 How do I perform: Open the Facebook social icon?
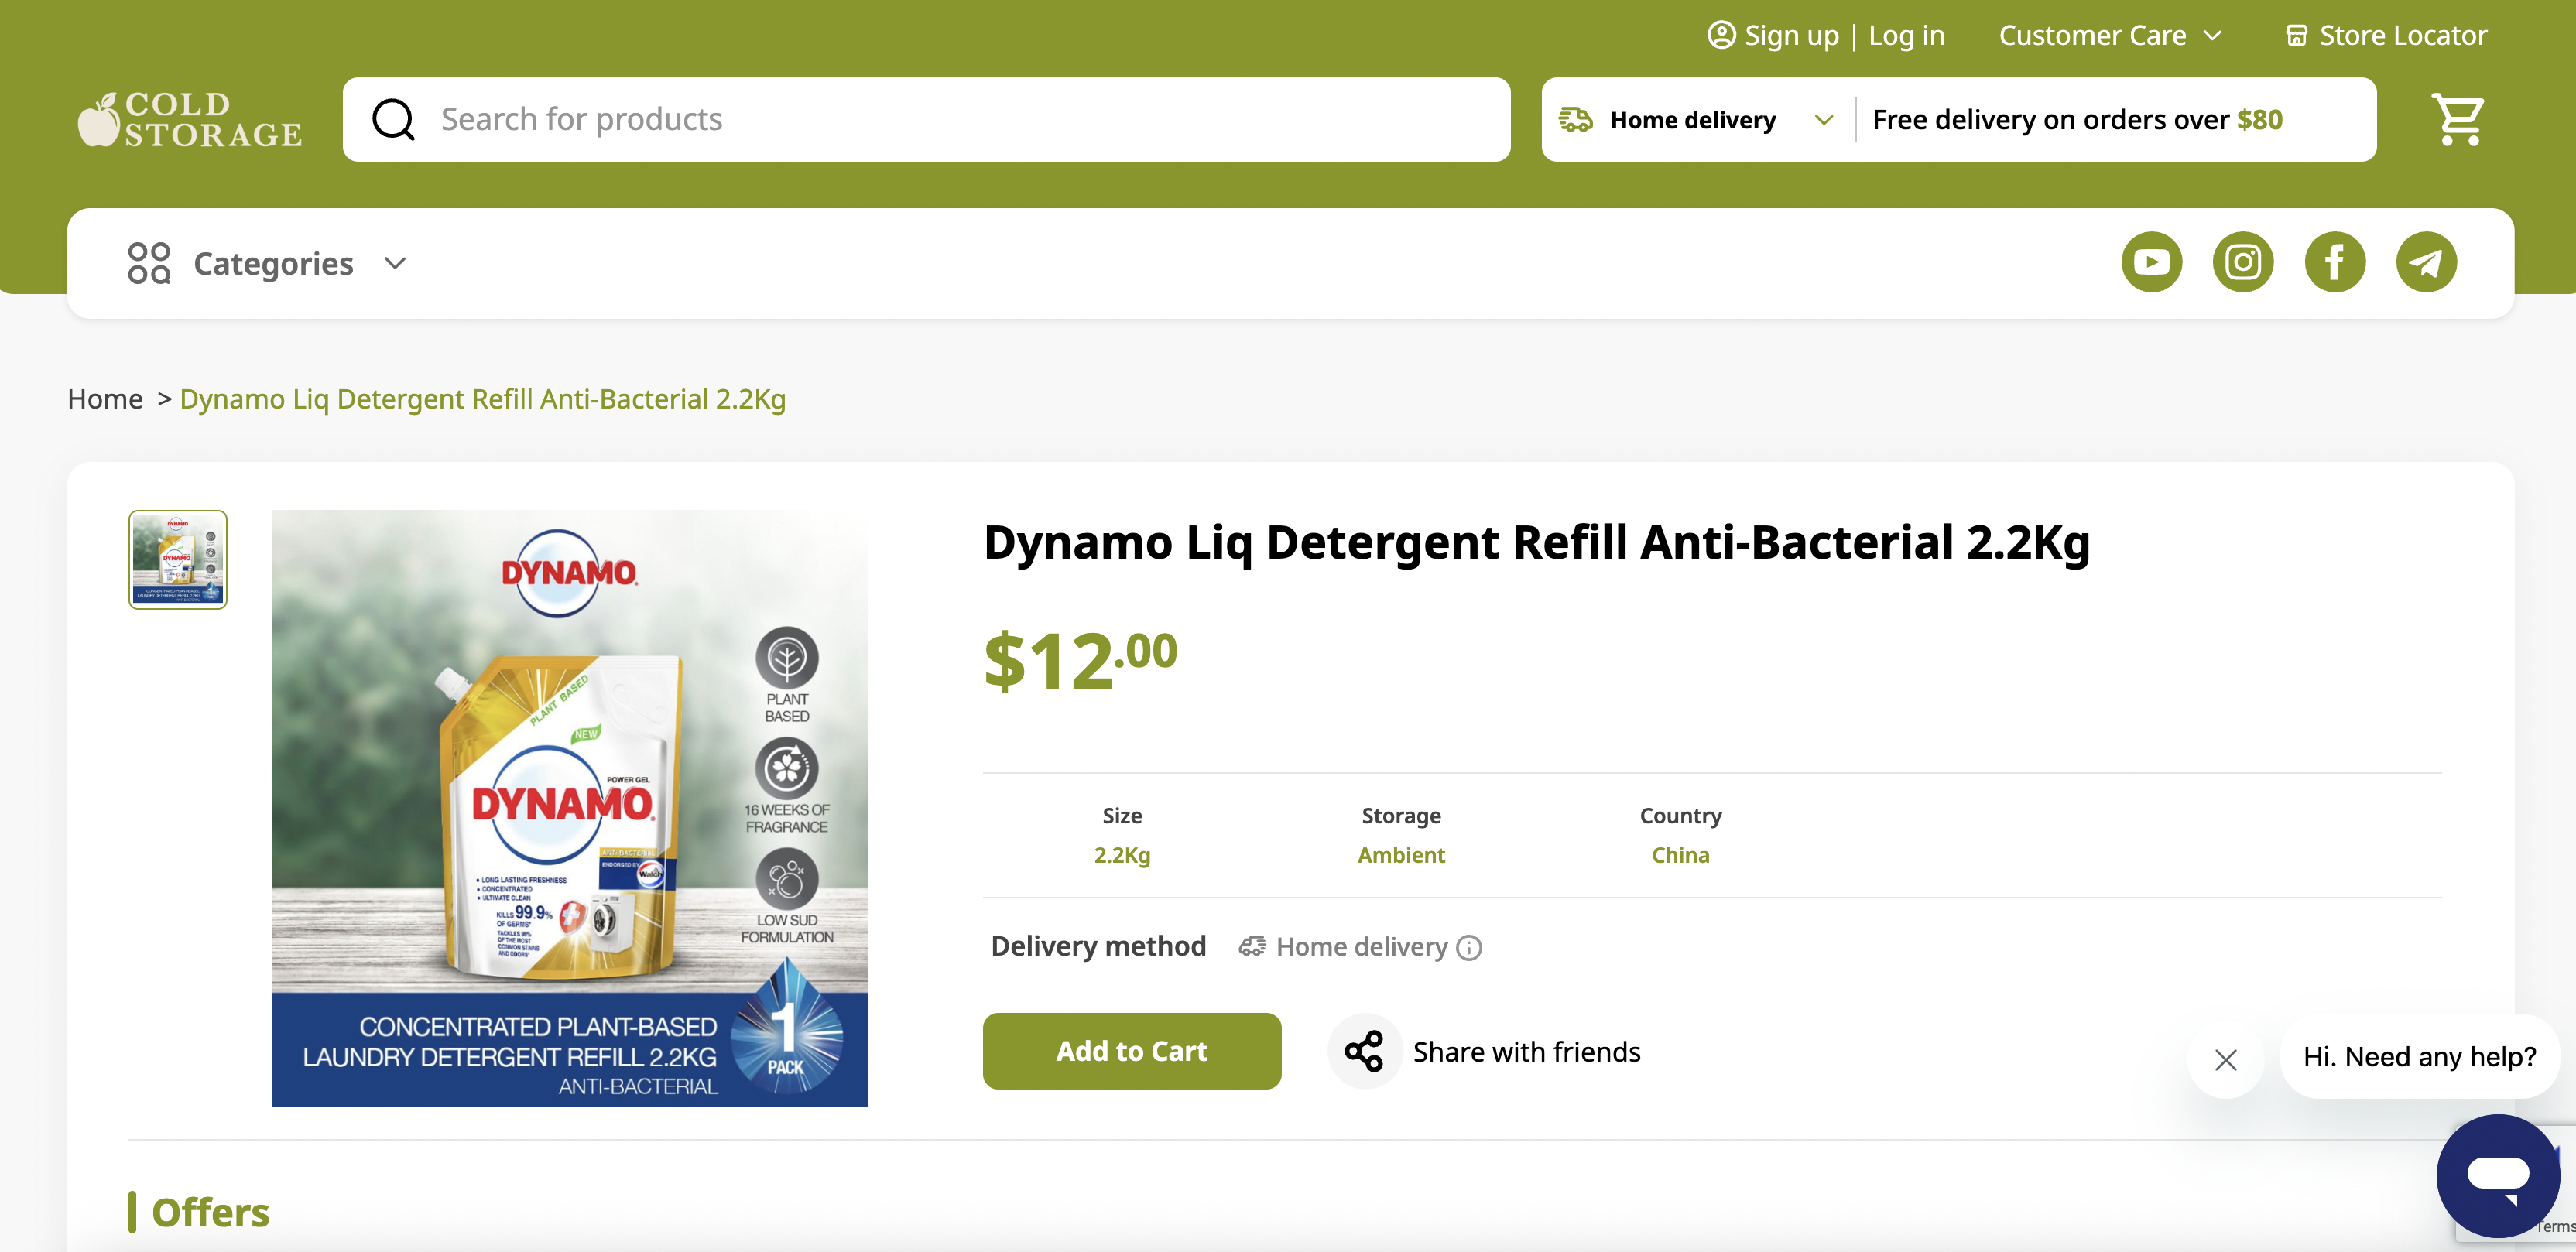click(2334, 263)
